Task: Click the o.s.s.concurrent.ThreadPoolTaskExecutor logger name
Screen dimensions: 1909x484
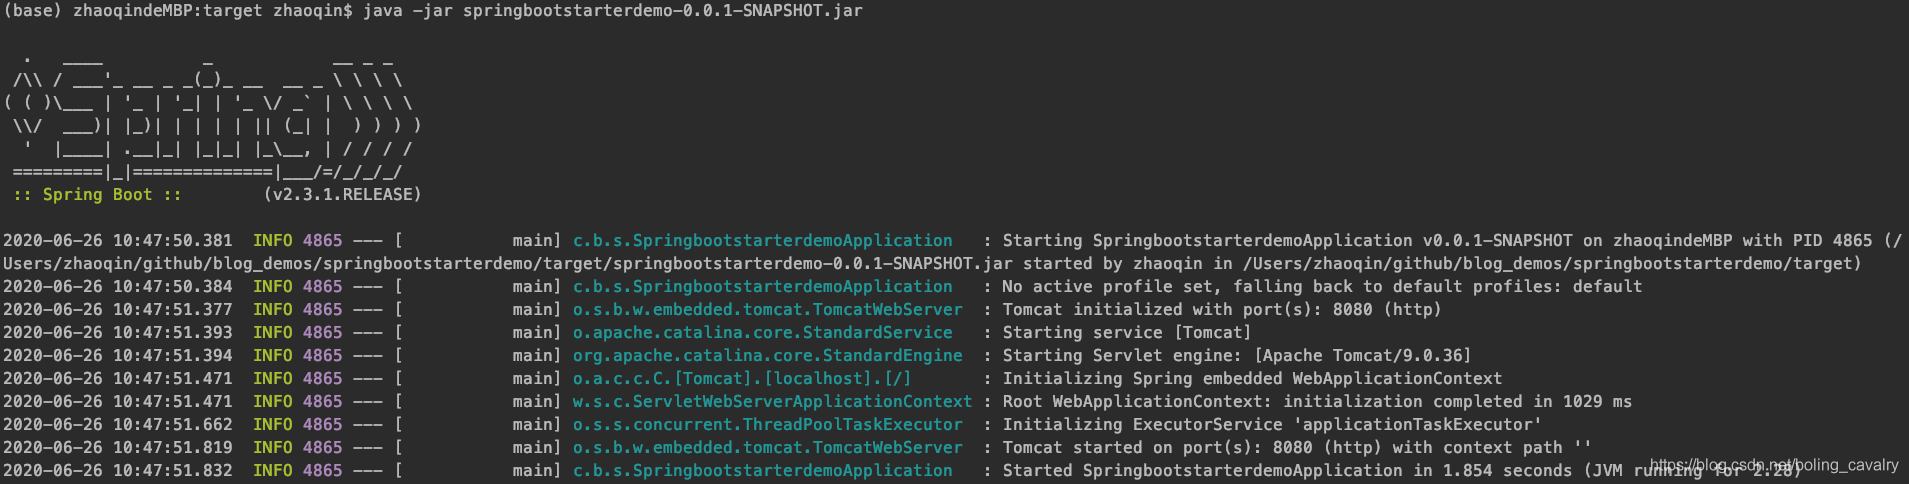Action: (x=767, y=425)
